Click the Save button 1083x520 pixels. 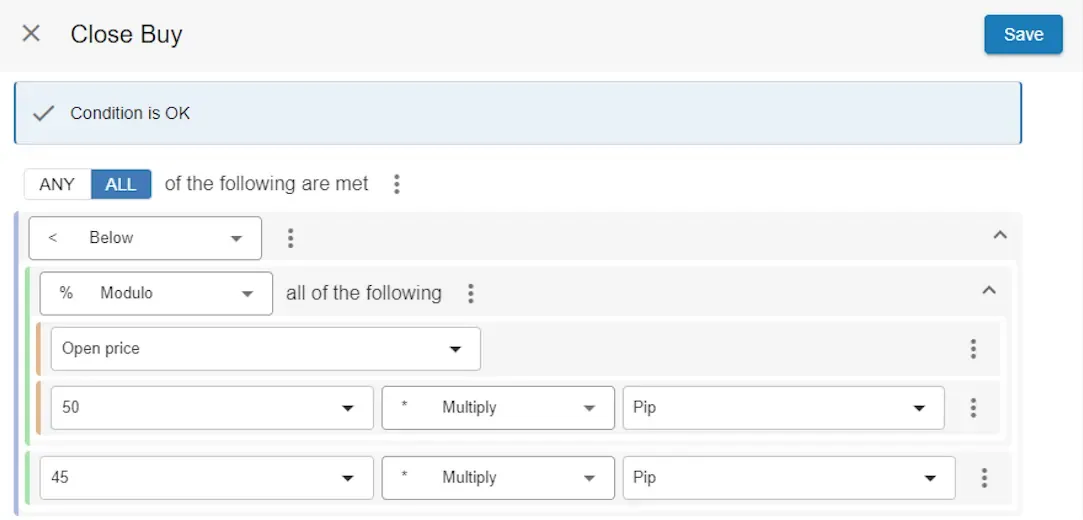[1023, 34]
